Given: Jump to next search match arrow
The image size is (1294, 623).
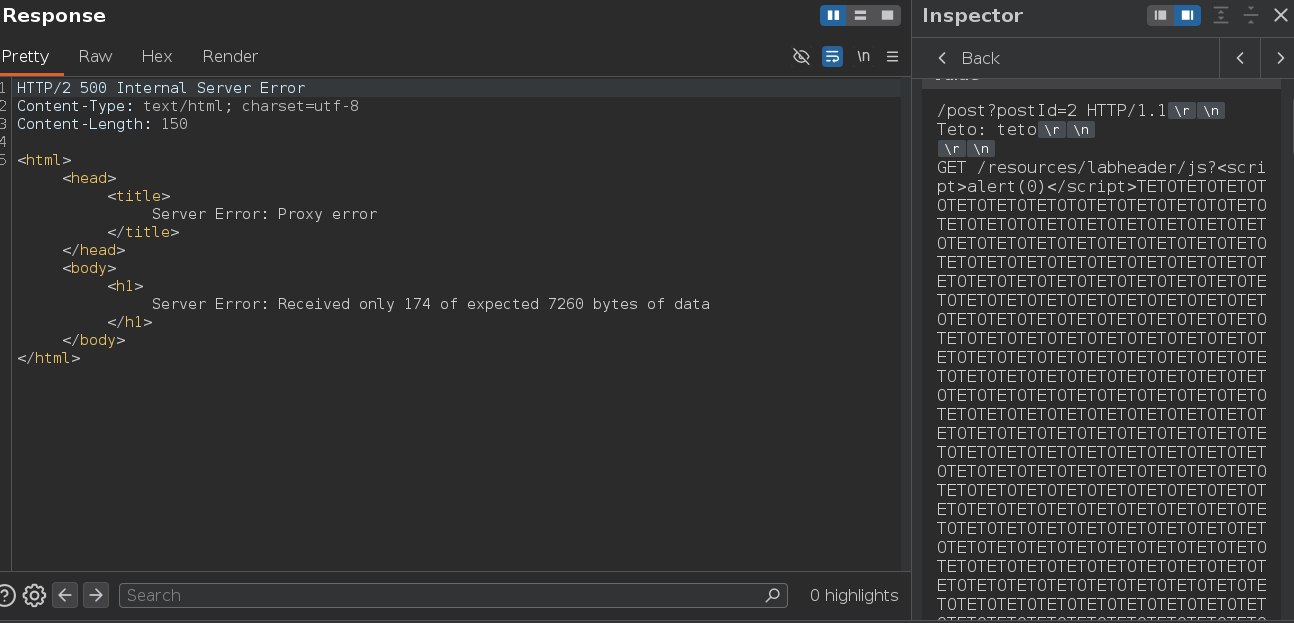Looking at the screenshot, I should [x=95, y=595].
